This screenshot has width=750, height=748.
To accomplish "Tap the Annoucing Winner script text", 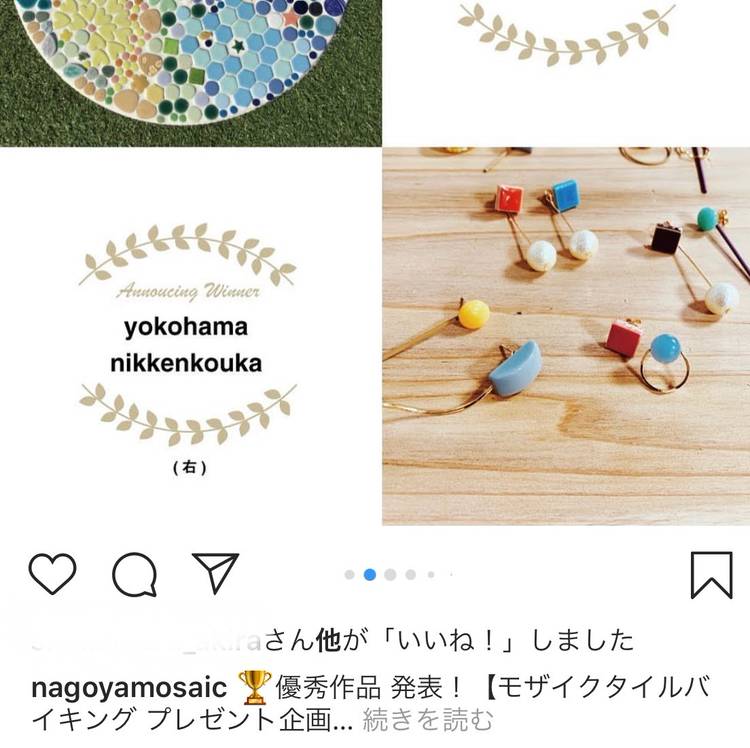I will pos(188,291).
